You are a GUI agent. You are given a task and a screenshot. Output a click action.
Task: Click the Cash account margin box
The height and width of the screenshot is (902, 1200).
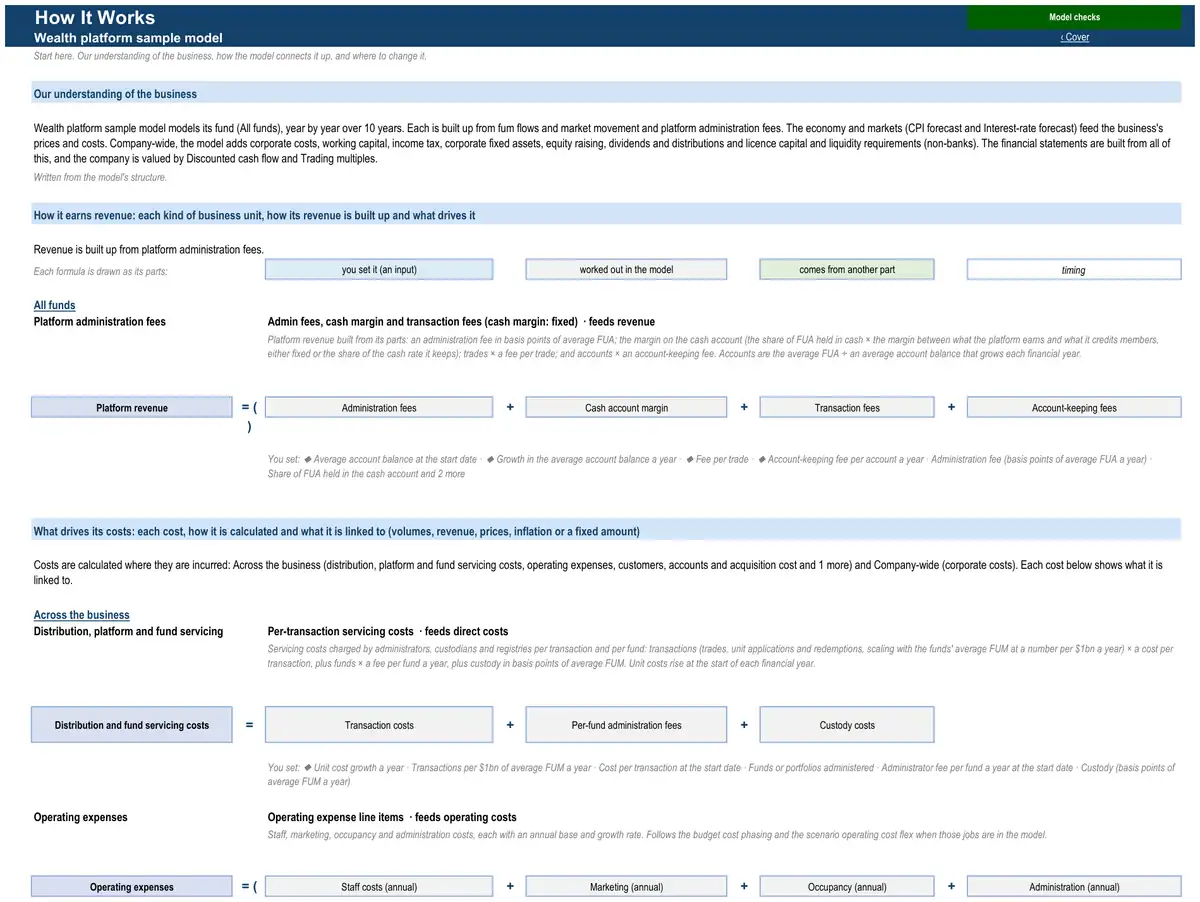click(626, 407)
